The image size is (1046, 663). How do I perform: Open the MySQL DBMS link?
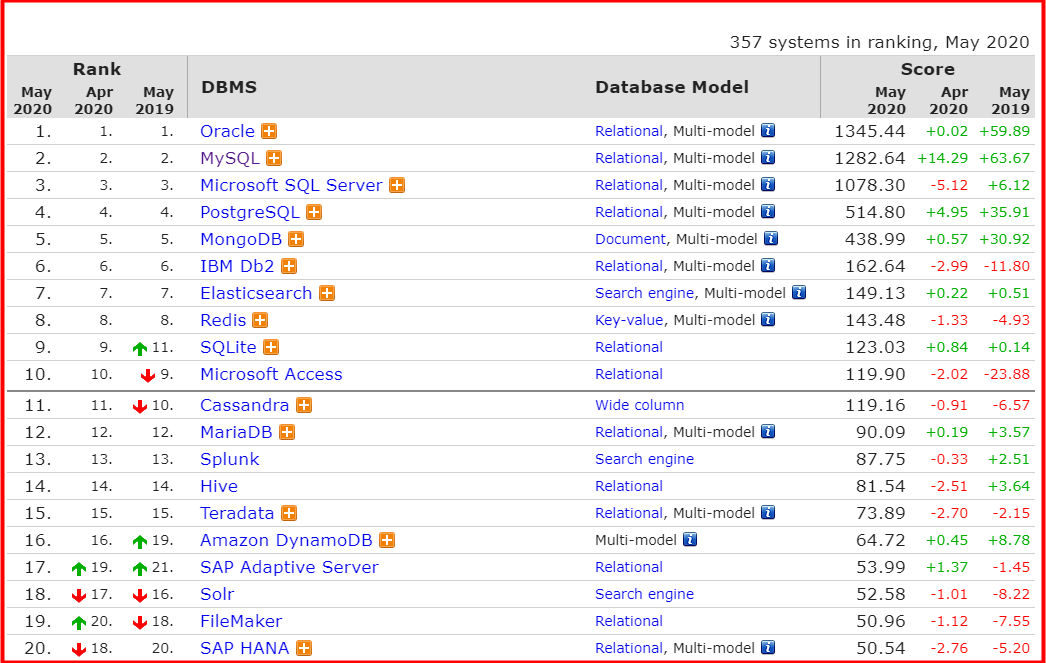230,159
